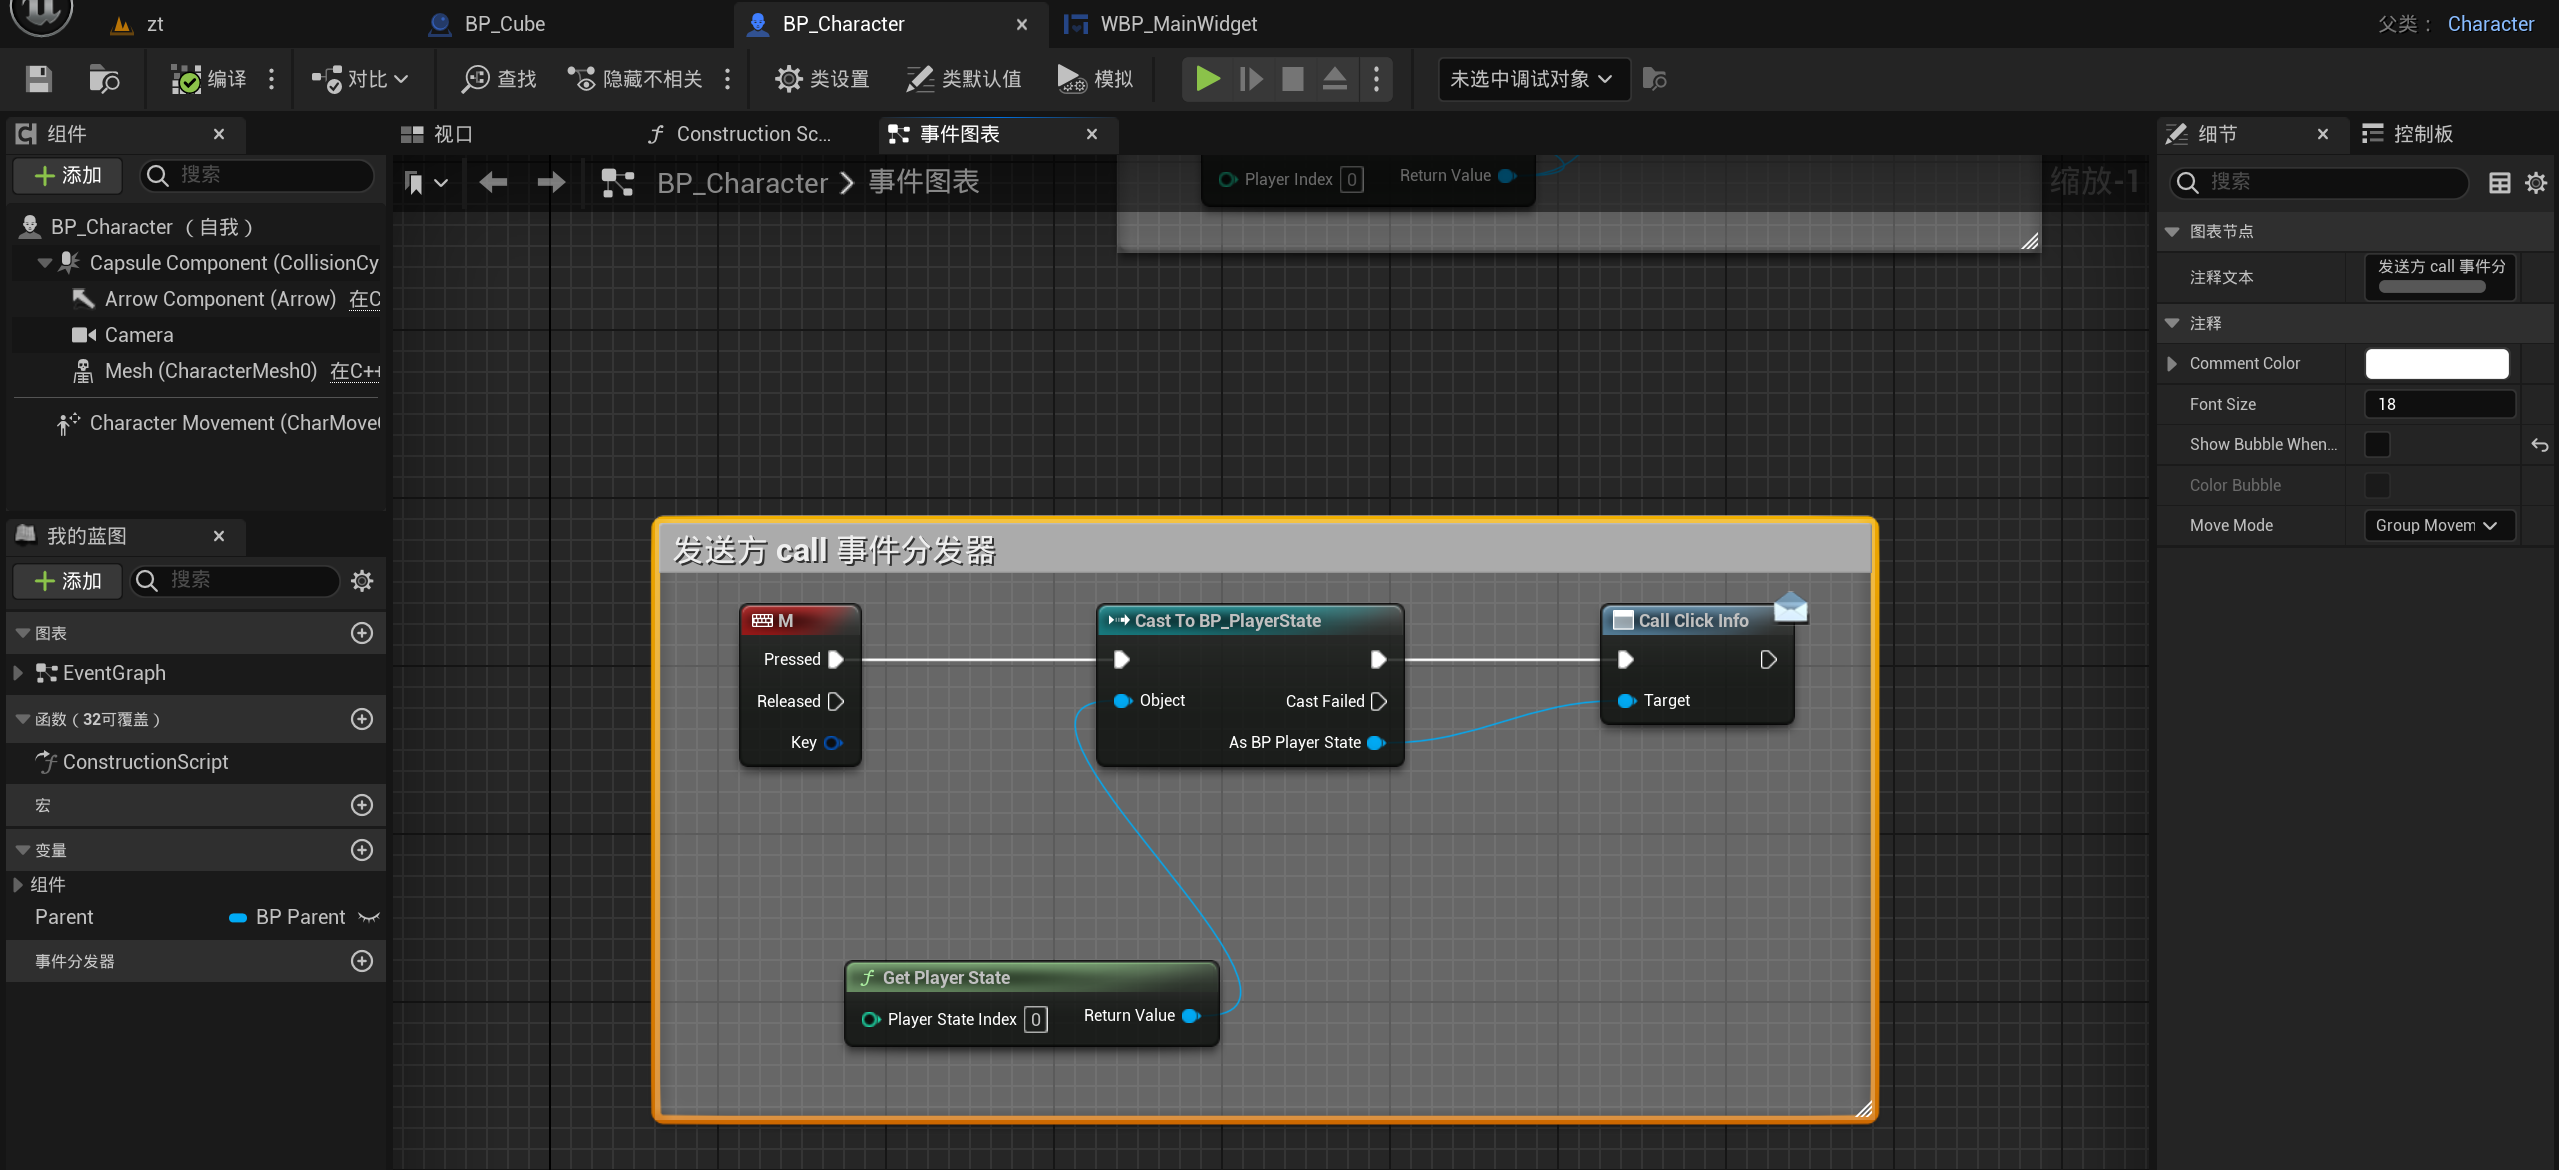Click the white Comment Color swatch

(2436, 363)
